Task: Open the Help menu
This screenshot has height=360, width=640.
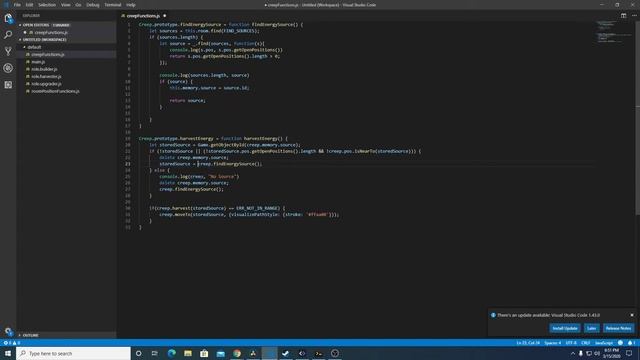Action: 131,5
